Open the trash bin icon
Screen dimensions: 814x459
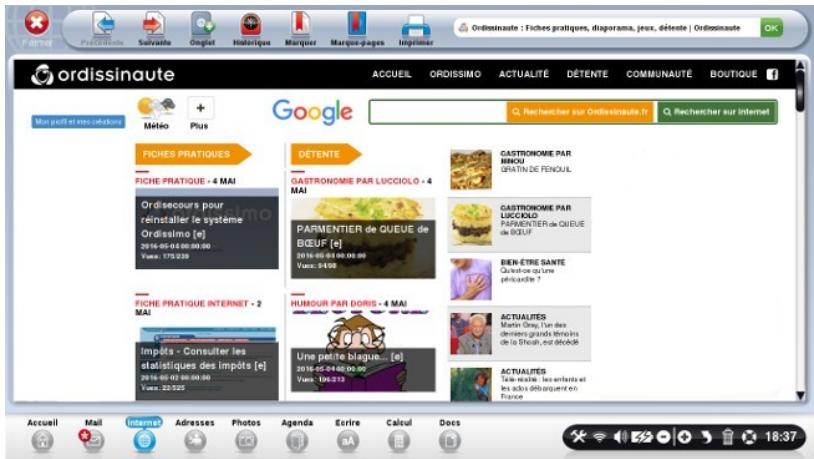point(728,437)
